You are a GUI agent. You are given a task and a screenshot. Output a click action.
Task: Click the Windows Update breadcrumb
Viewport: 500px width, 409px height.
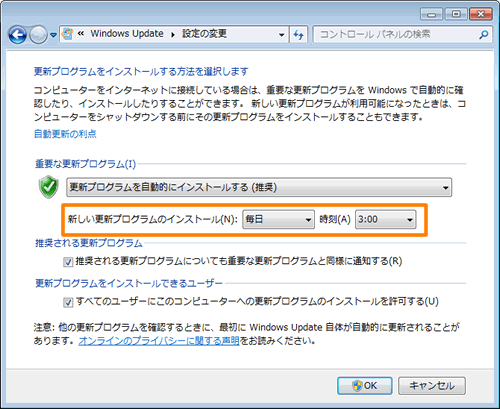(x=127, y=34)
